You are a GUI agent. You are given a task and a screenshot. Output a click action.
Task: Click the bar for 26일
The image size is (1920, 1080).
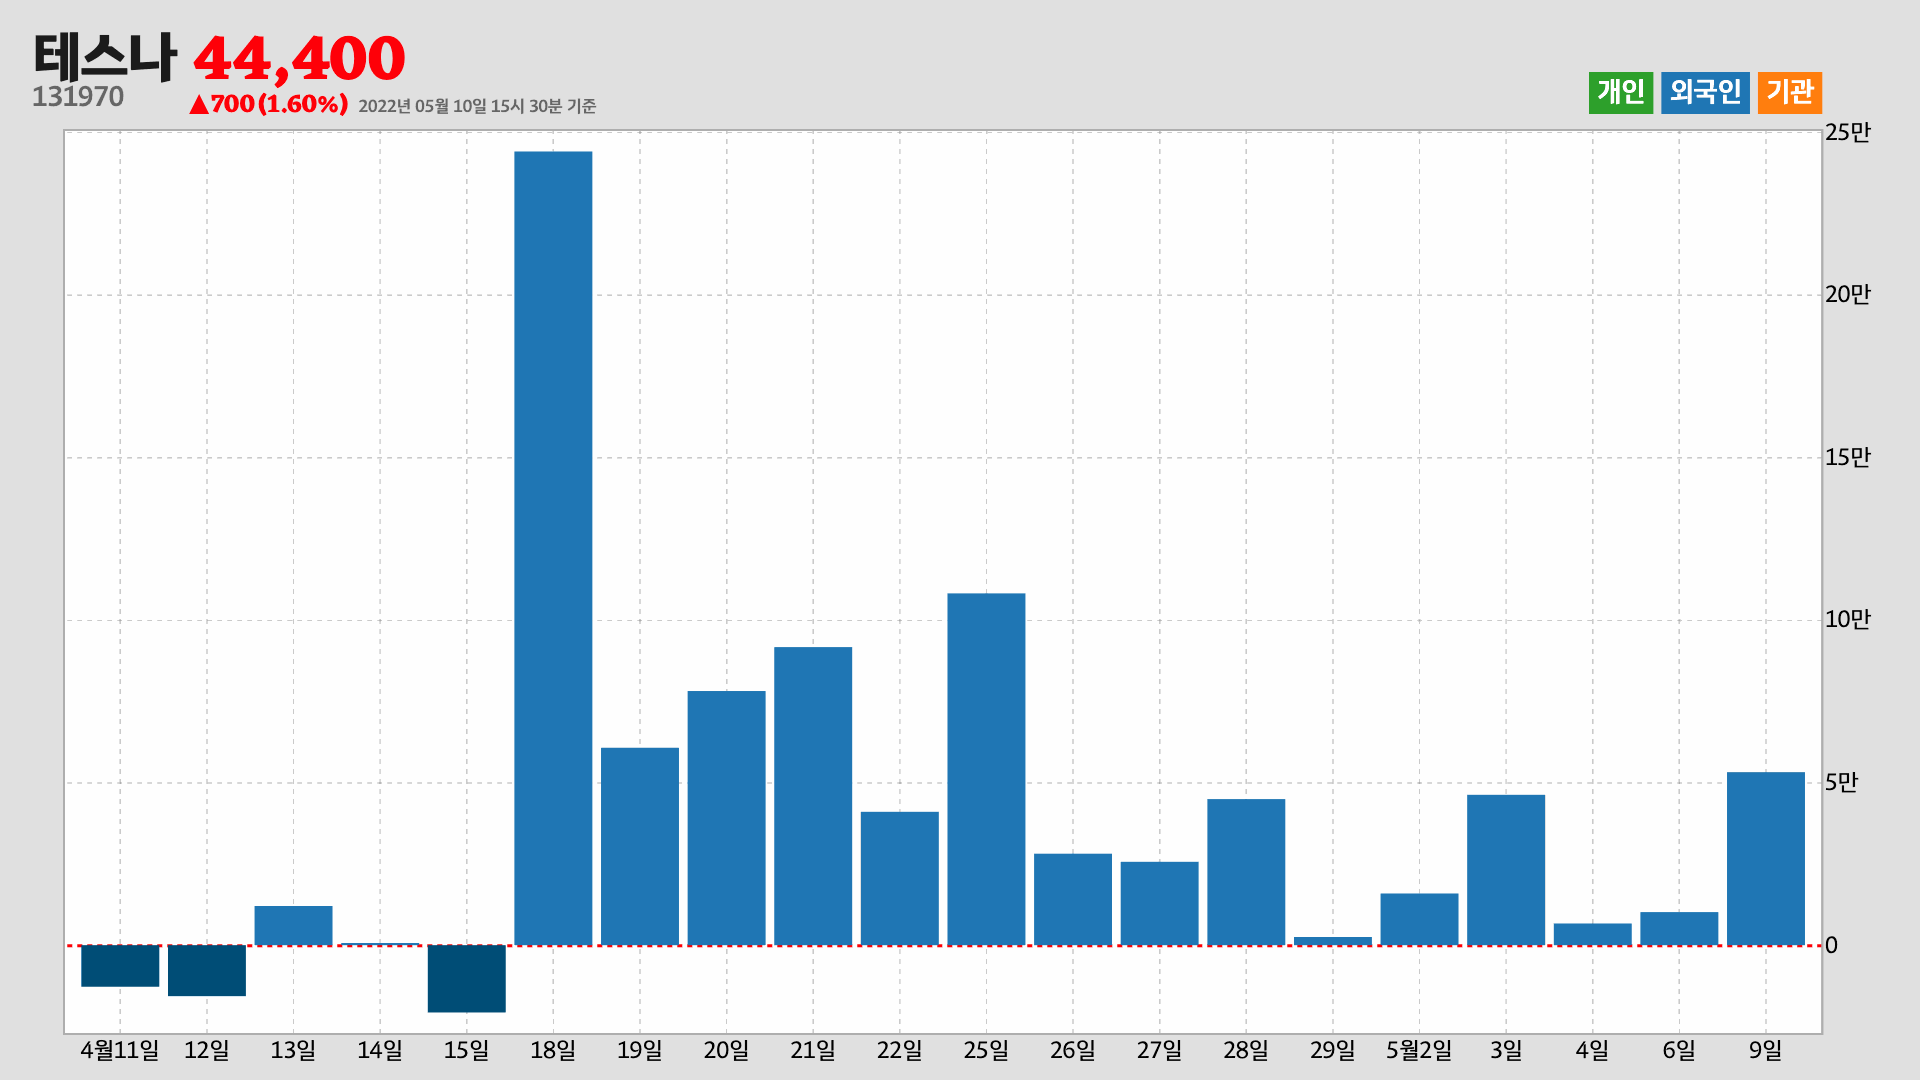1073,899
